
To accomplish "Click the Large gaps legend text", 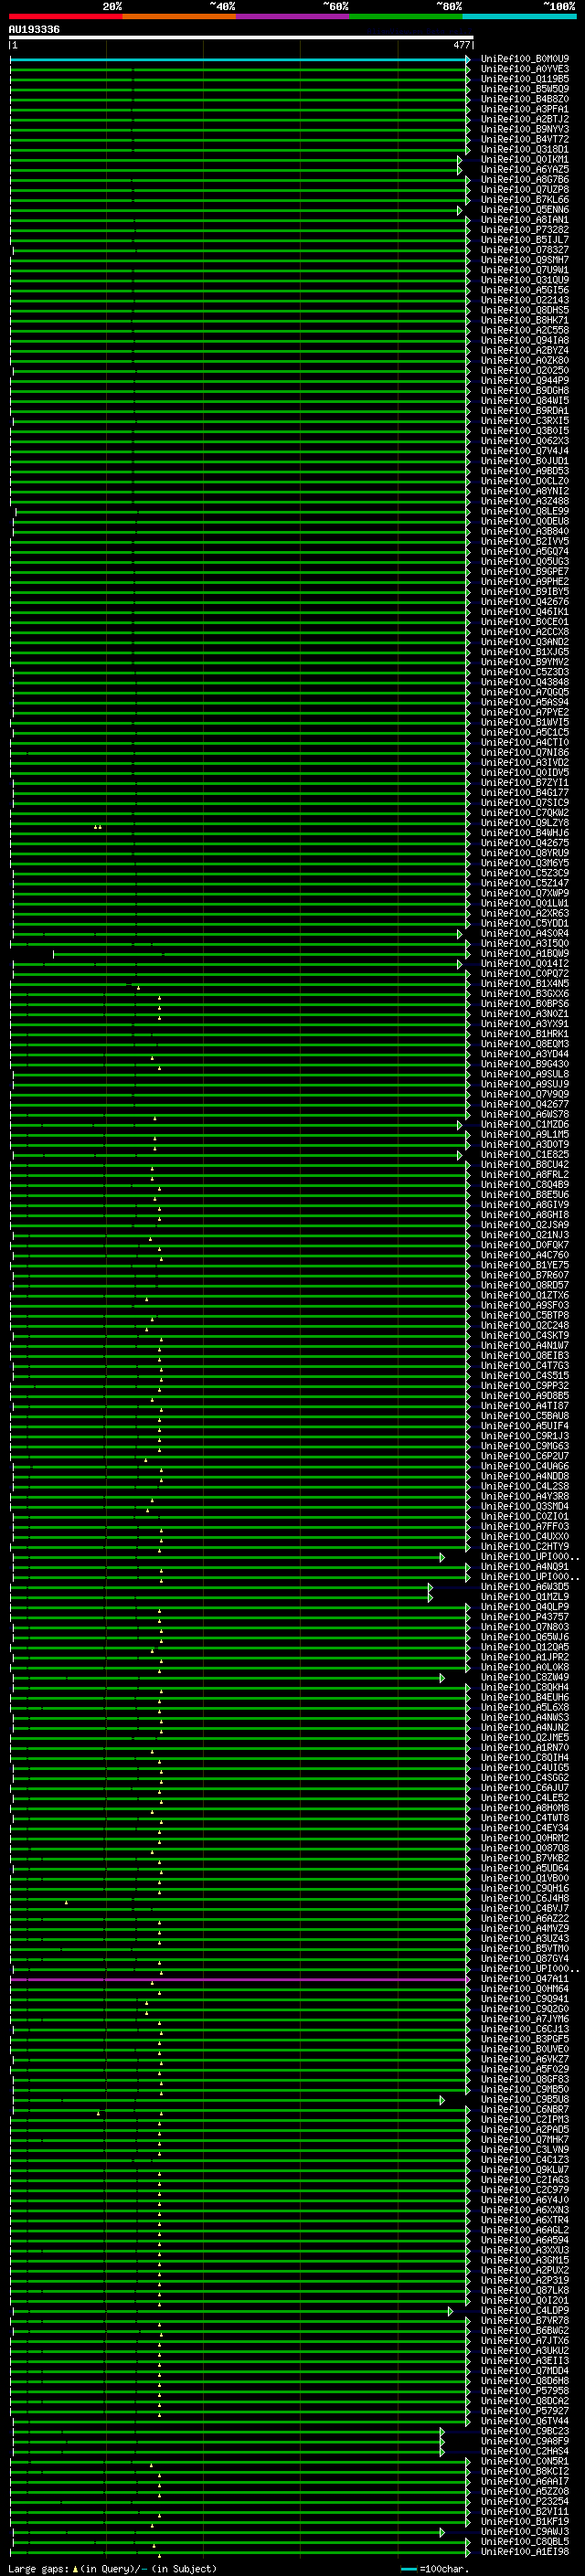I will [x=112, y=2568].
